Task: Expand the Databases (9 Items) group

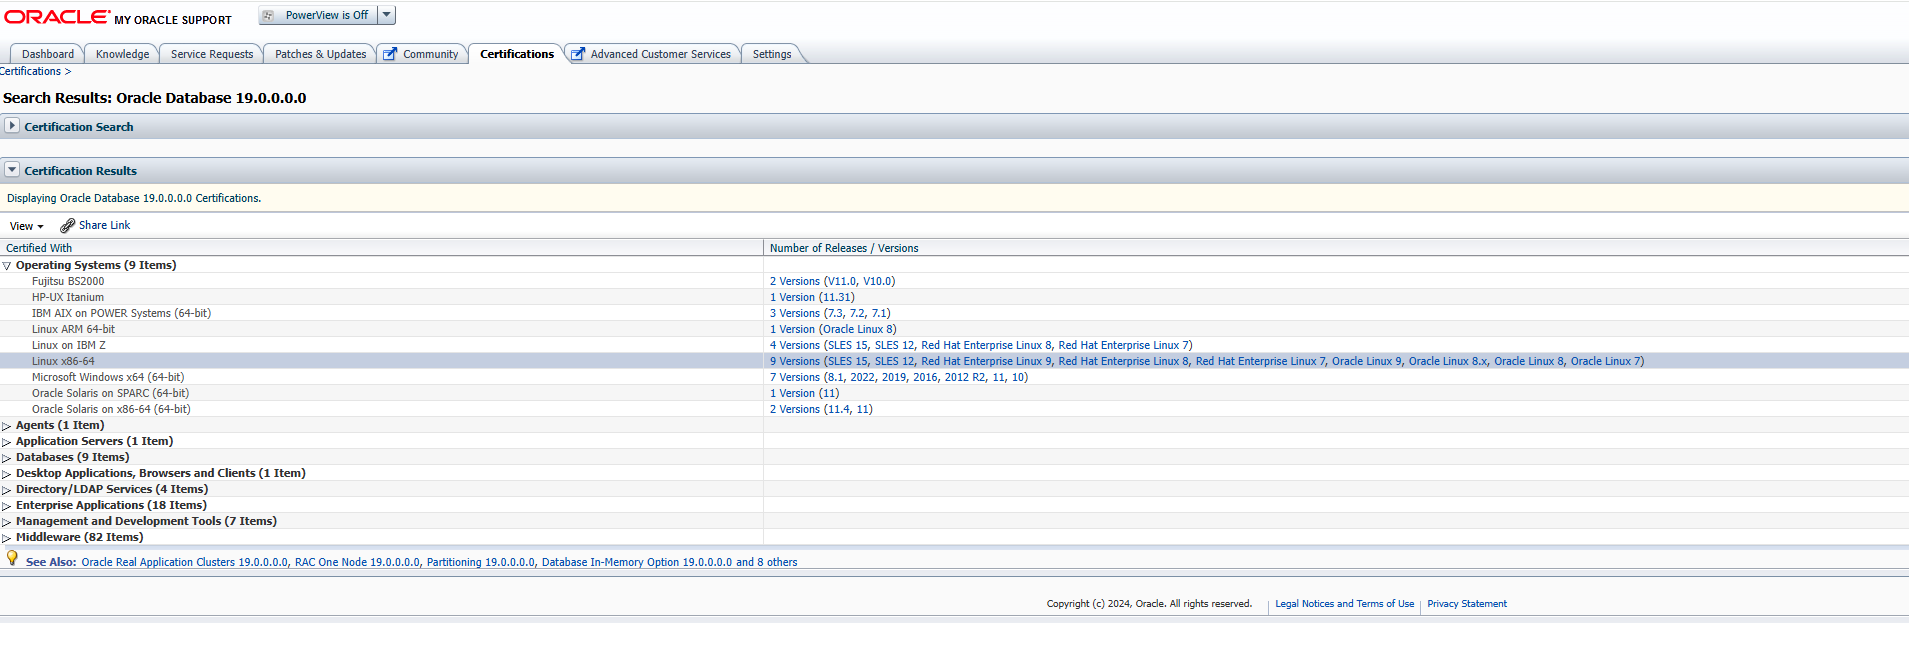Action: [7, 458]
